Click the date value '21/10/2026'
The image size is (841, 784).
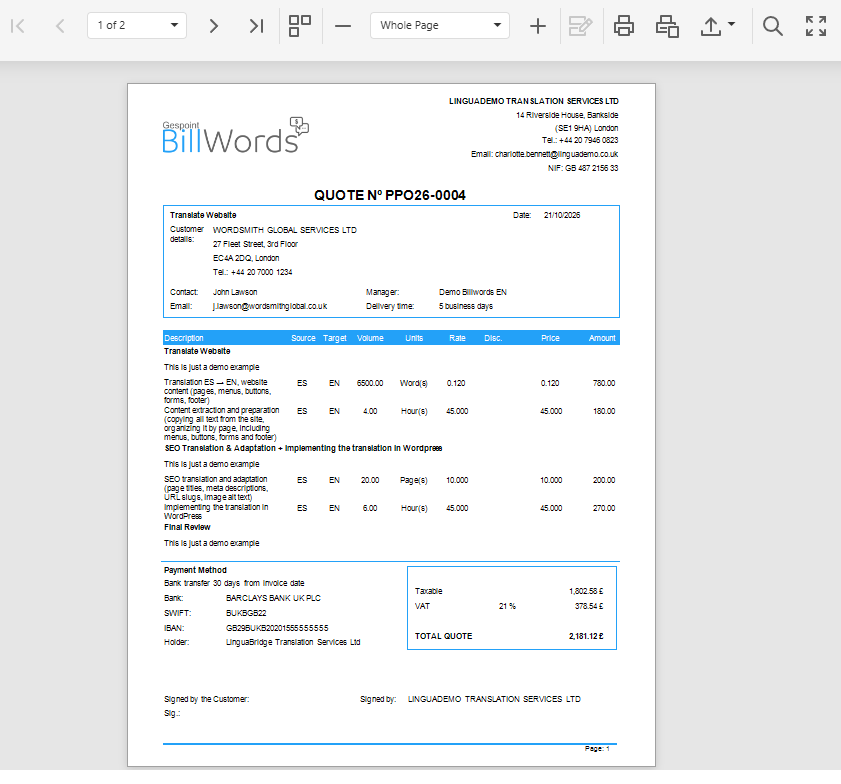pos(562,215)
